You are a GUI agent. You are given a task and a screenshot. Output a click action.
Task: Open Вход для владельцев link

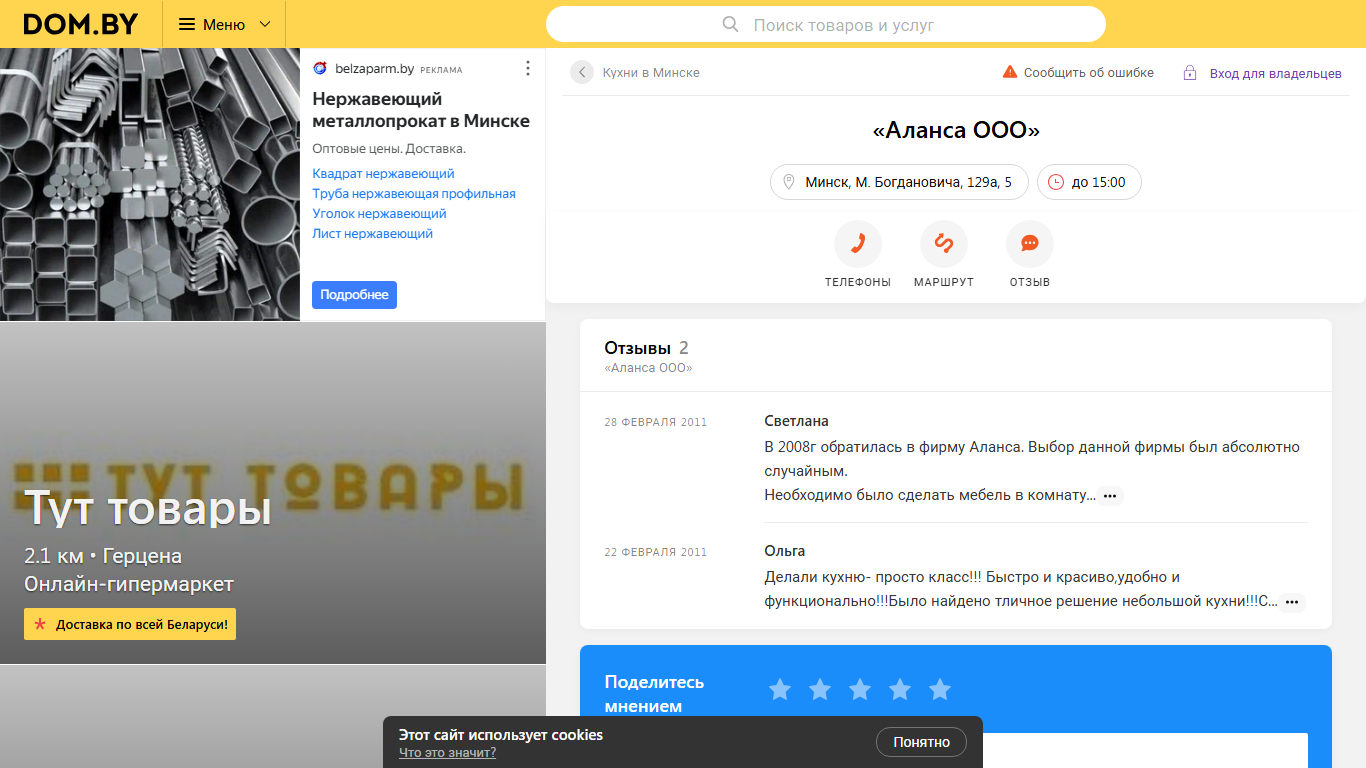pyautogui.click(x=1276, y=74)
